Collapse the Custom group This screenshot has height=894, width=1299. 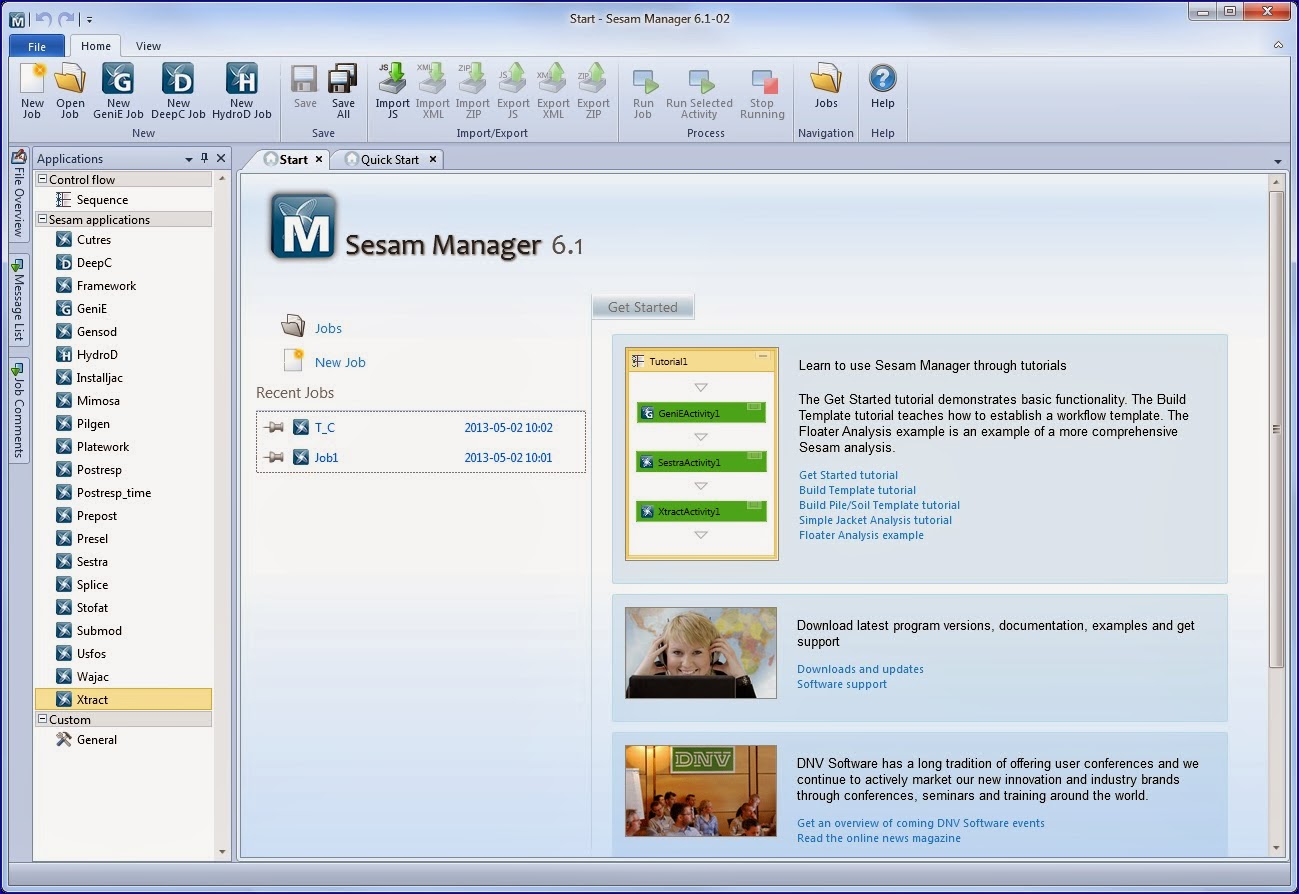[42, 720]
